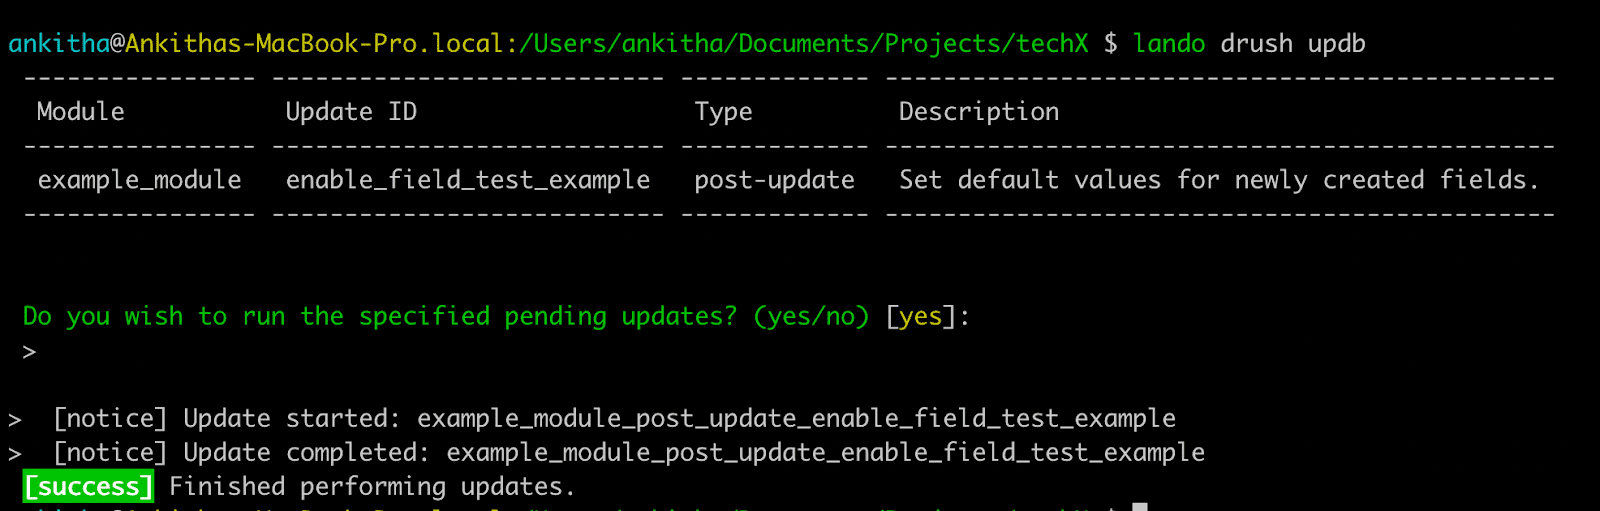Click the 'Finished performing updates.' message
The width and height of the screenshot is (1600, 511).
372,487
